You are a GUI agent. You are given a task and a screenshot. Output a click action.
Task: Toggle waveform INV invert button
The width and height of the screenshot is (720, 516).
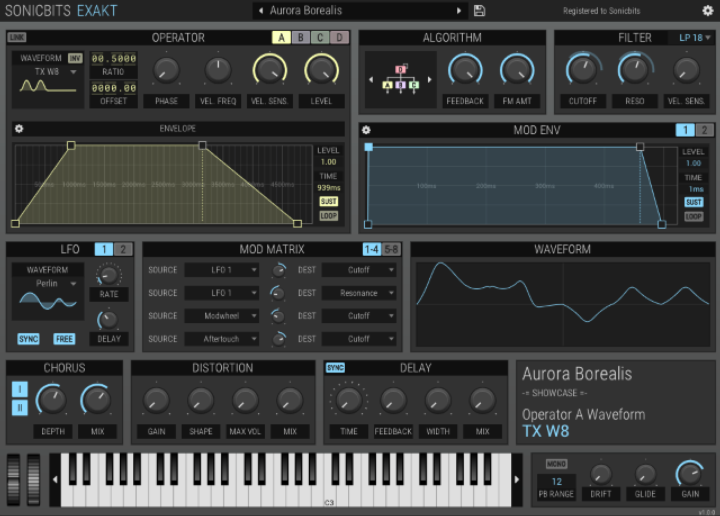coord(75,58)
